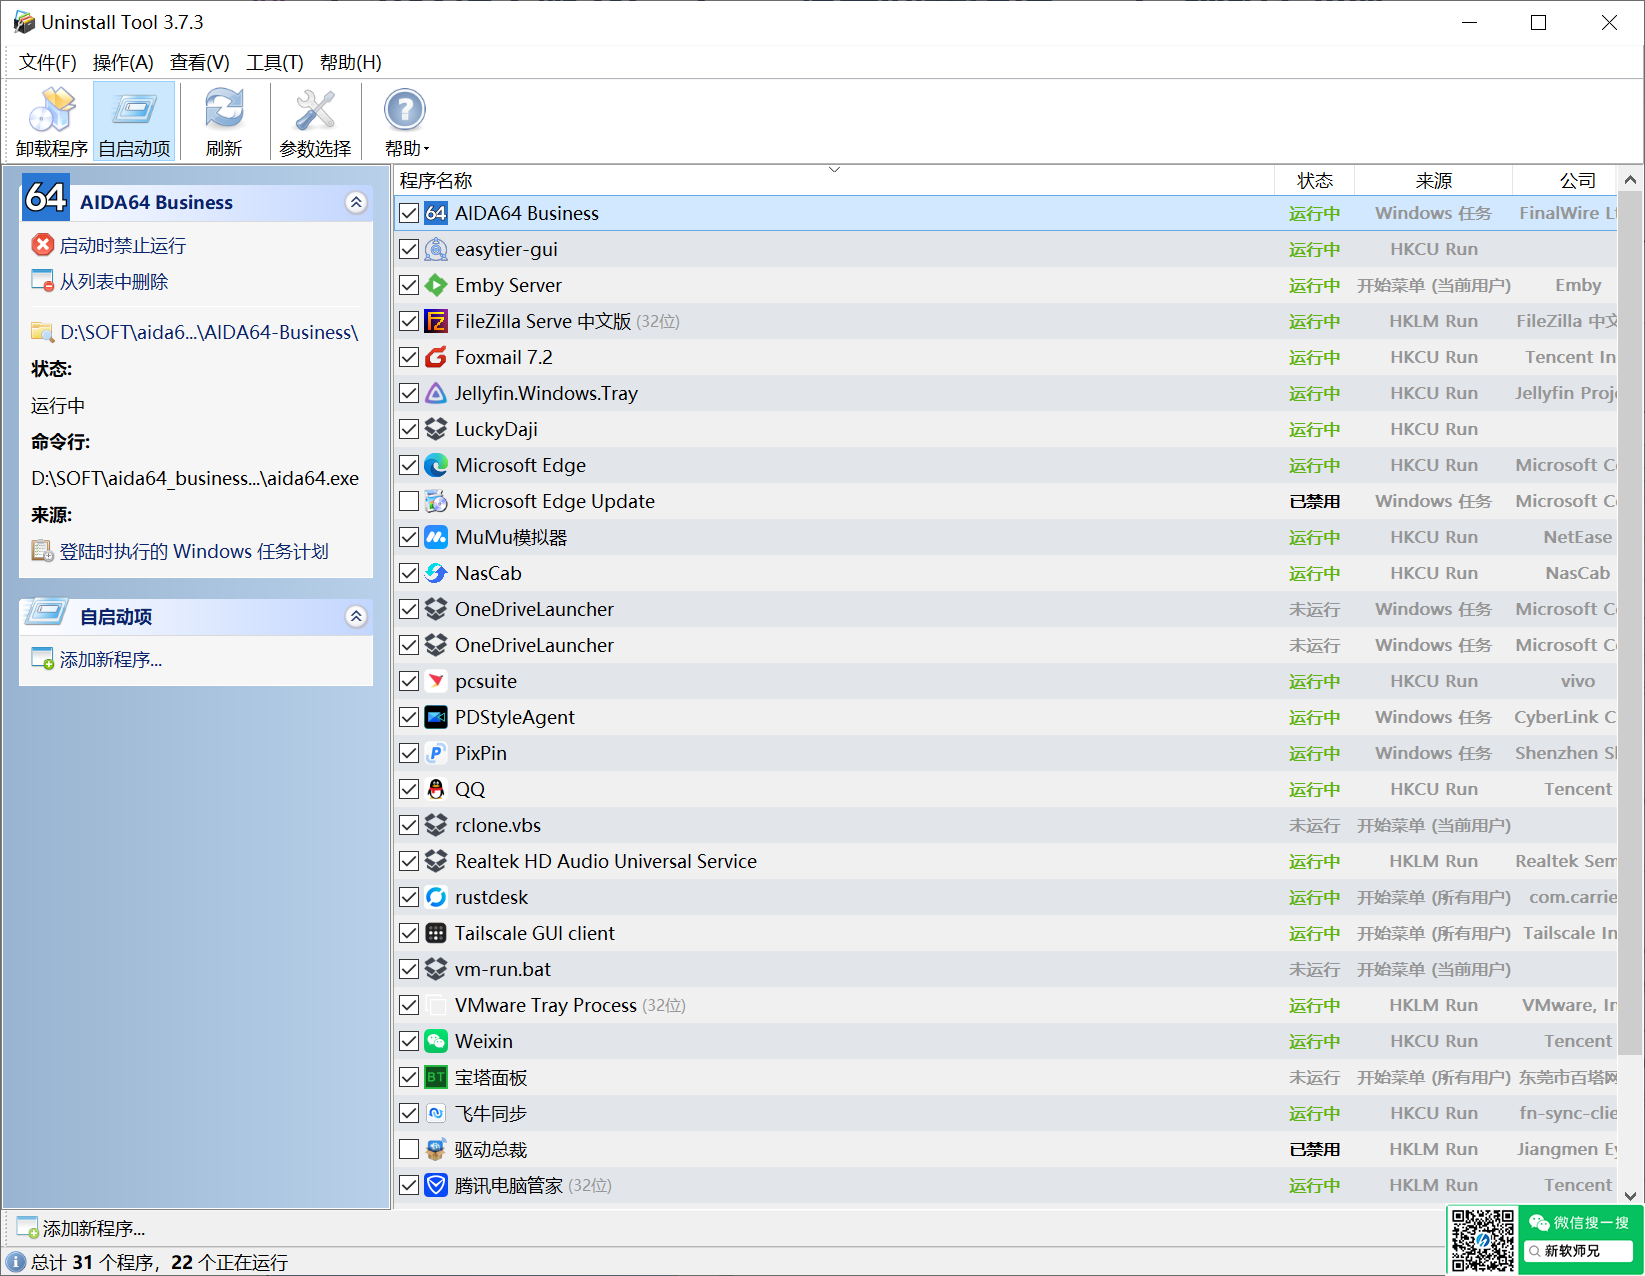The height and width of the screenshot is (1276, 1645).
Task: Collapse the AIDA64 Business details panel
Action: [356, 202]
